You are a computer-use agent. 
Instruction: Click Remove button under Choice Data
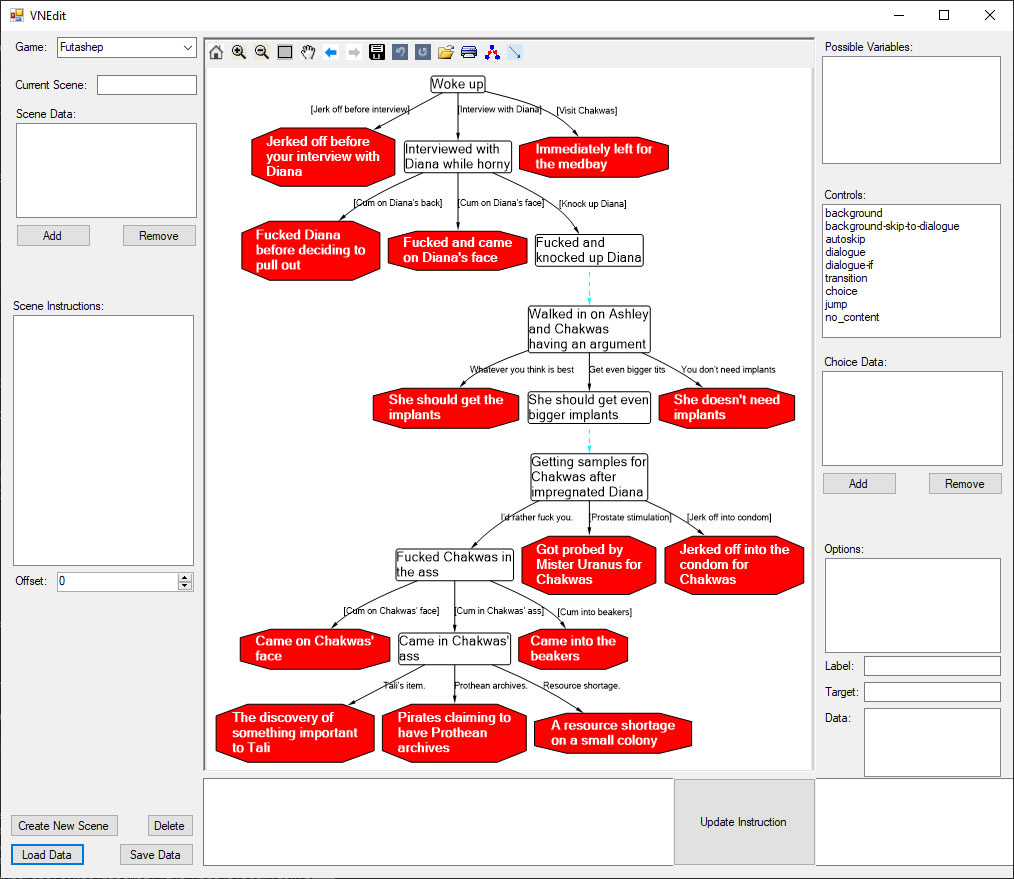[965, 483]
